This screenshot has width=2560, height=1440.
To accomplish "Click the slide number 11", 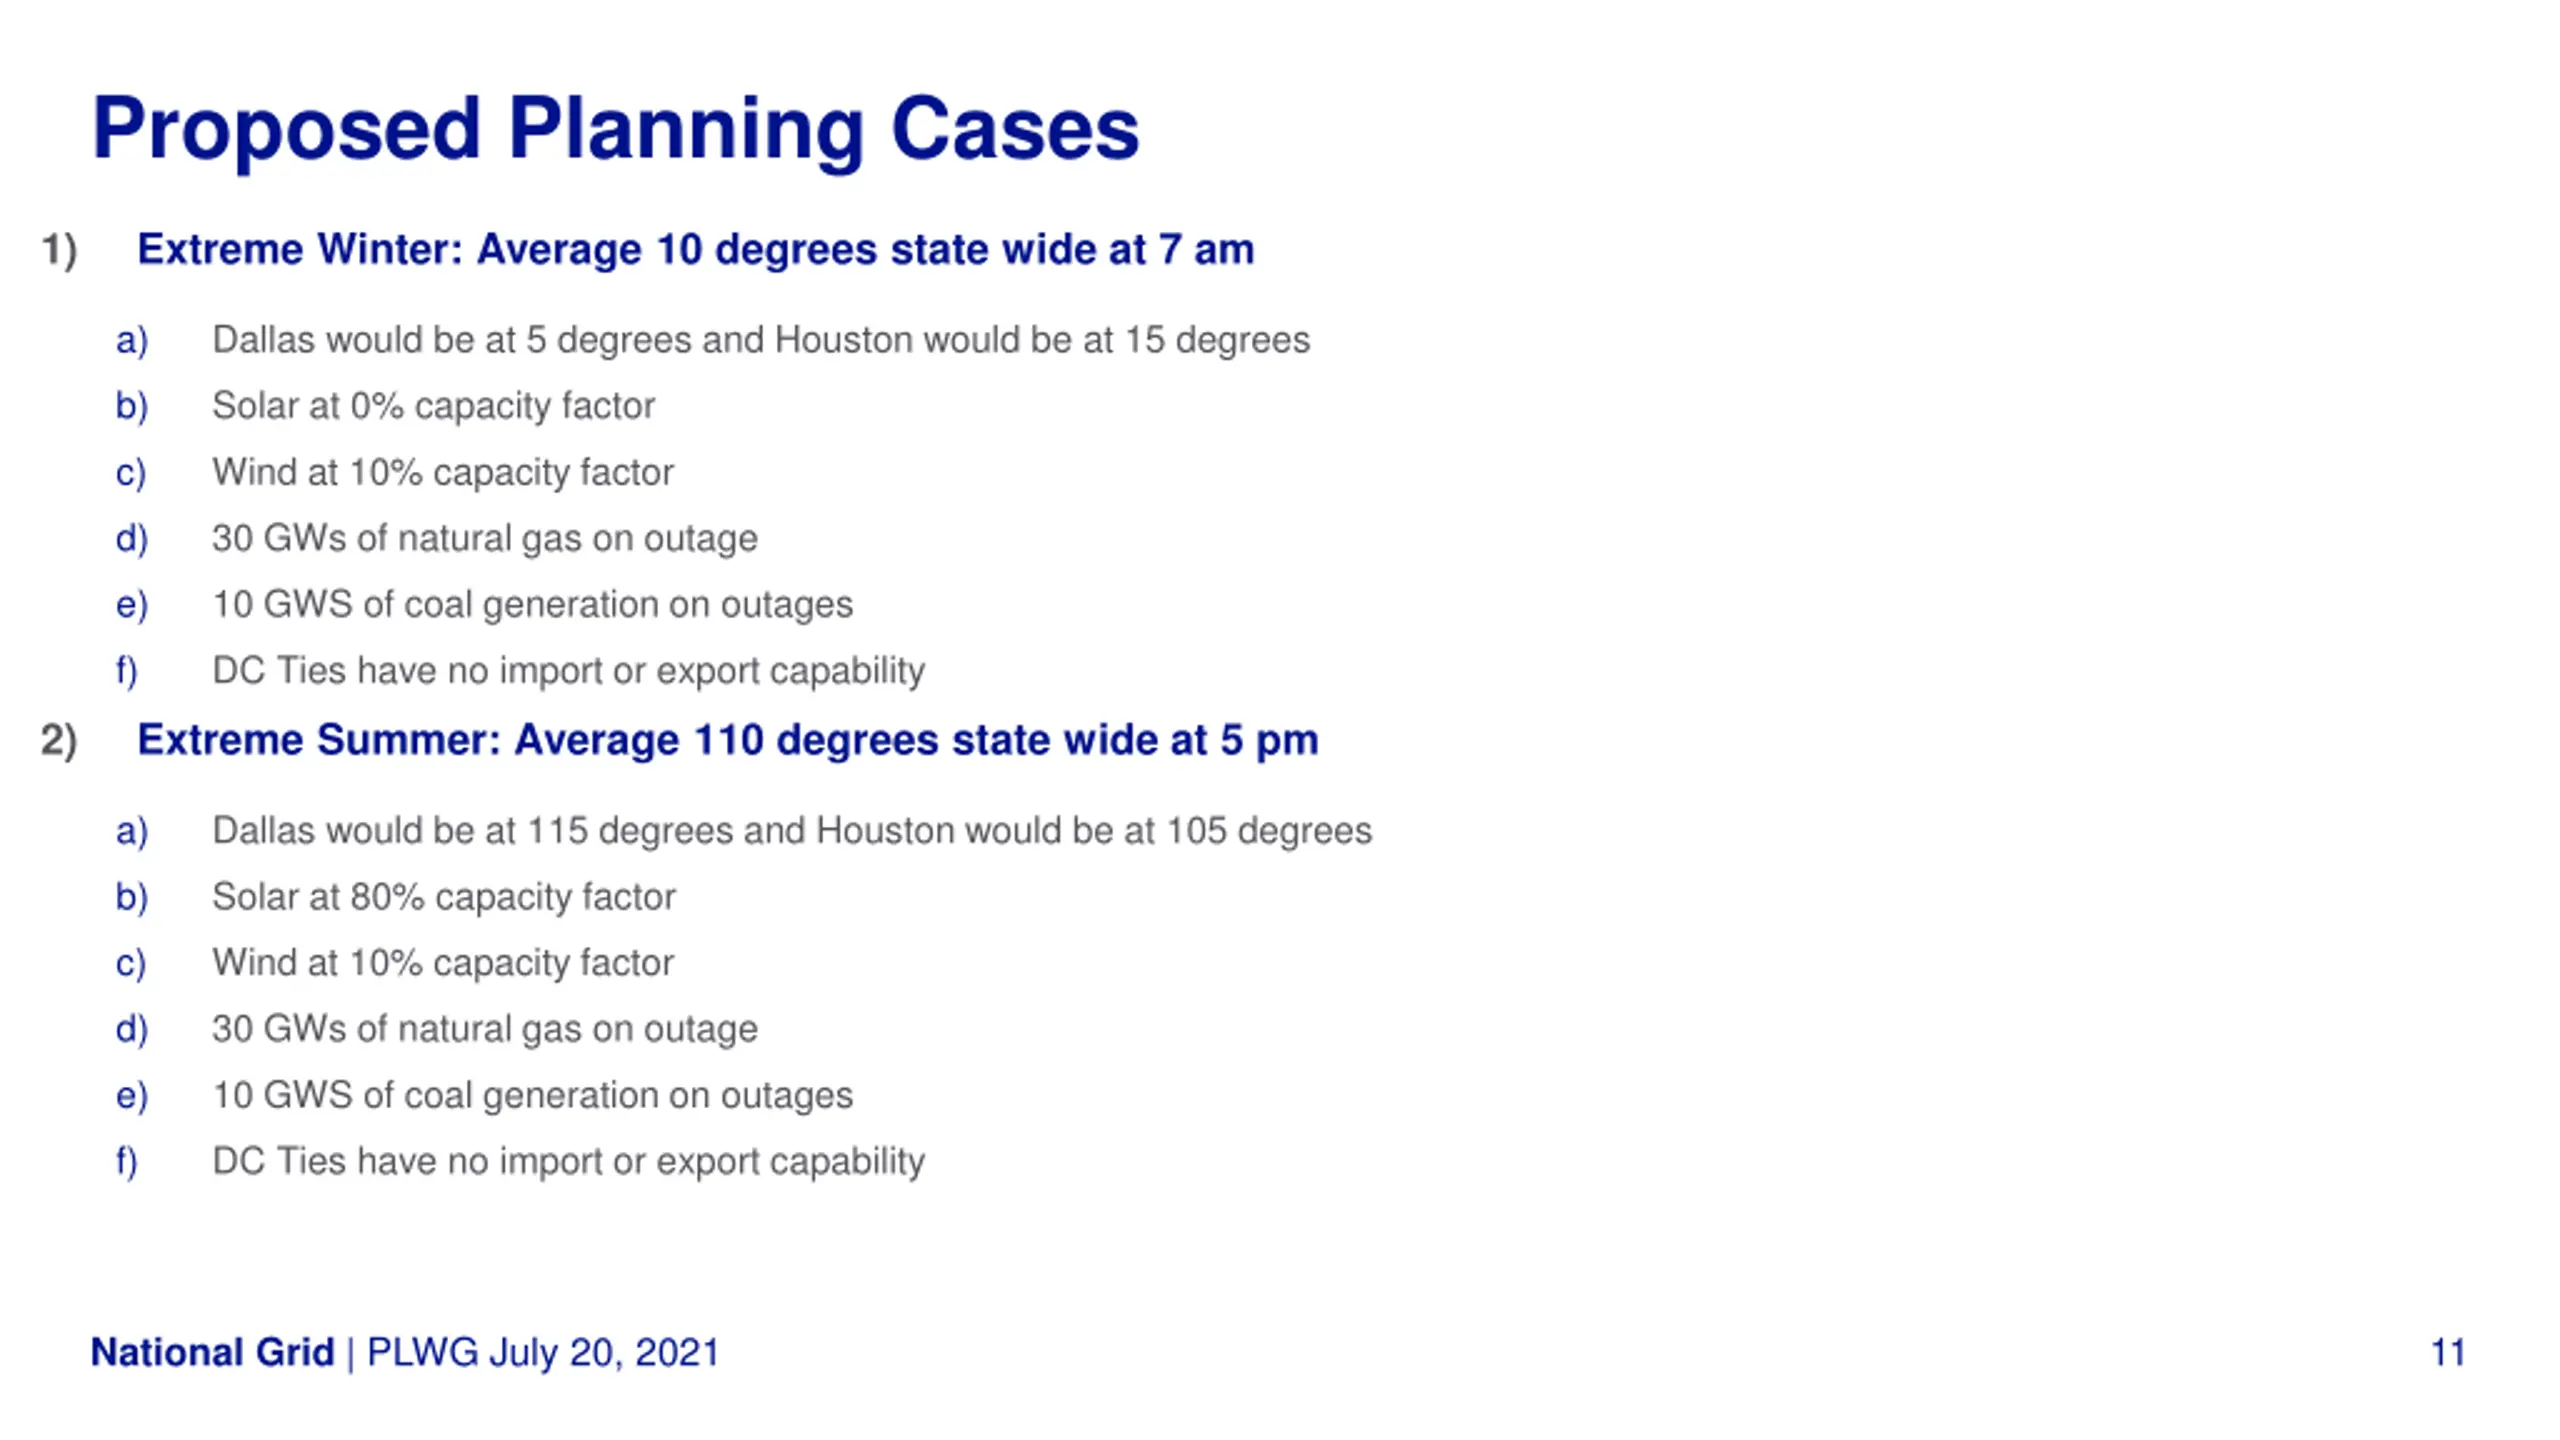I will (2447, 1353).
